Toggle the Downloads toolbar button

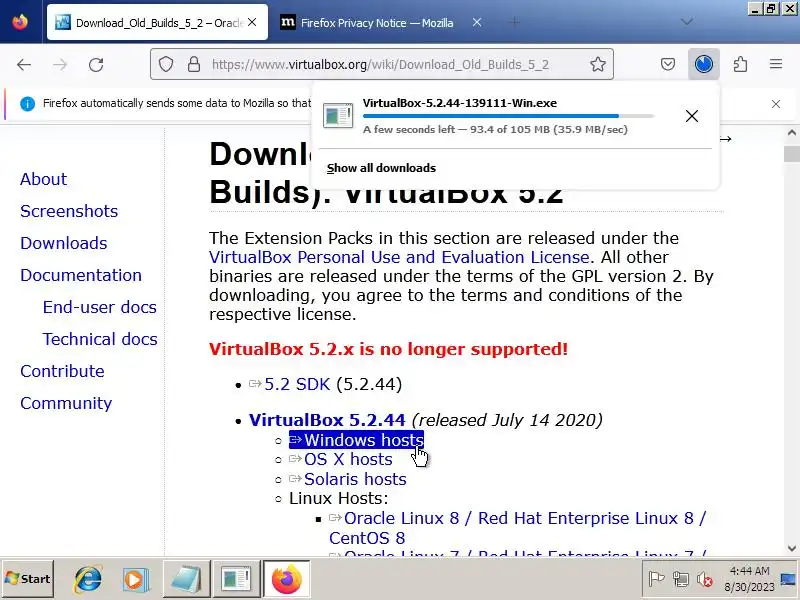click(704, 64)
